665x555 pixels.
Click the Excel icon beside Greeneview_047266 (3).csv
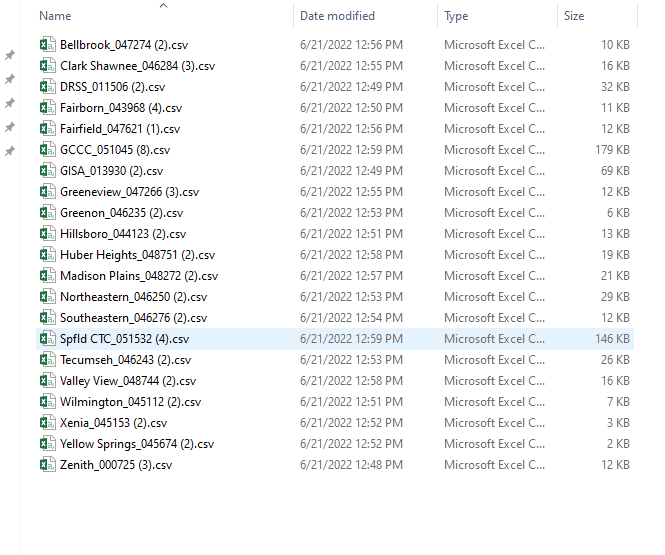[x=48, y=192]
